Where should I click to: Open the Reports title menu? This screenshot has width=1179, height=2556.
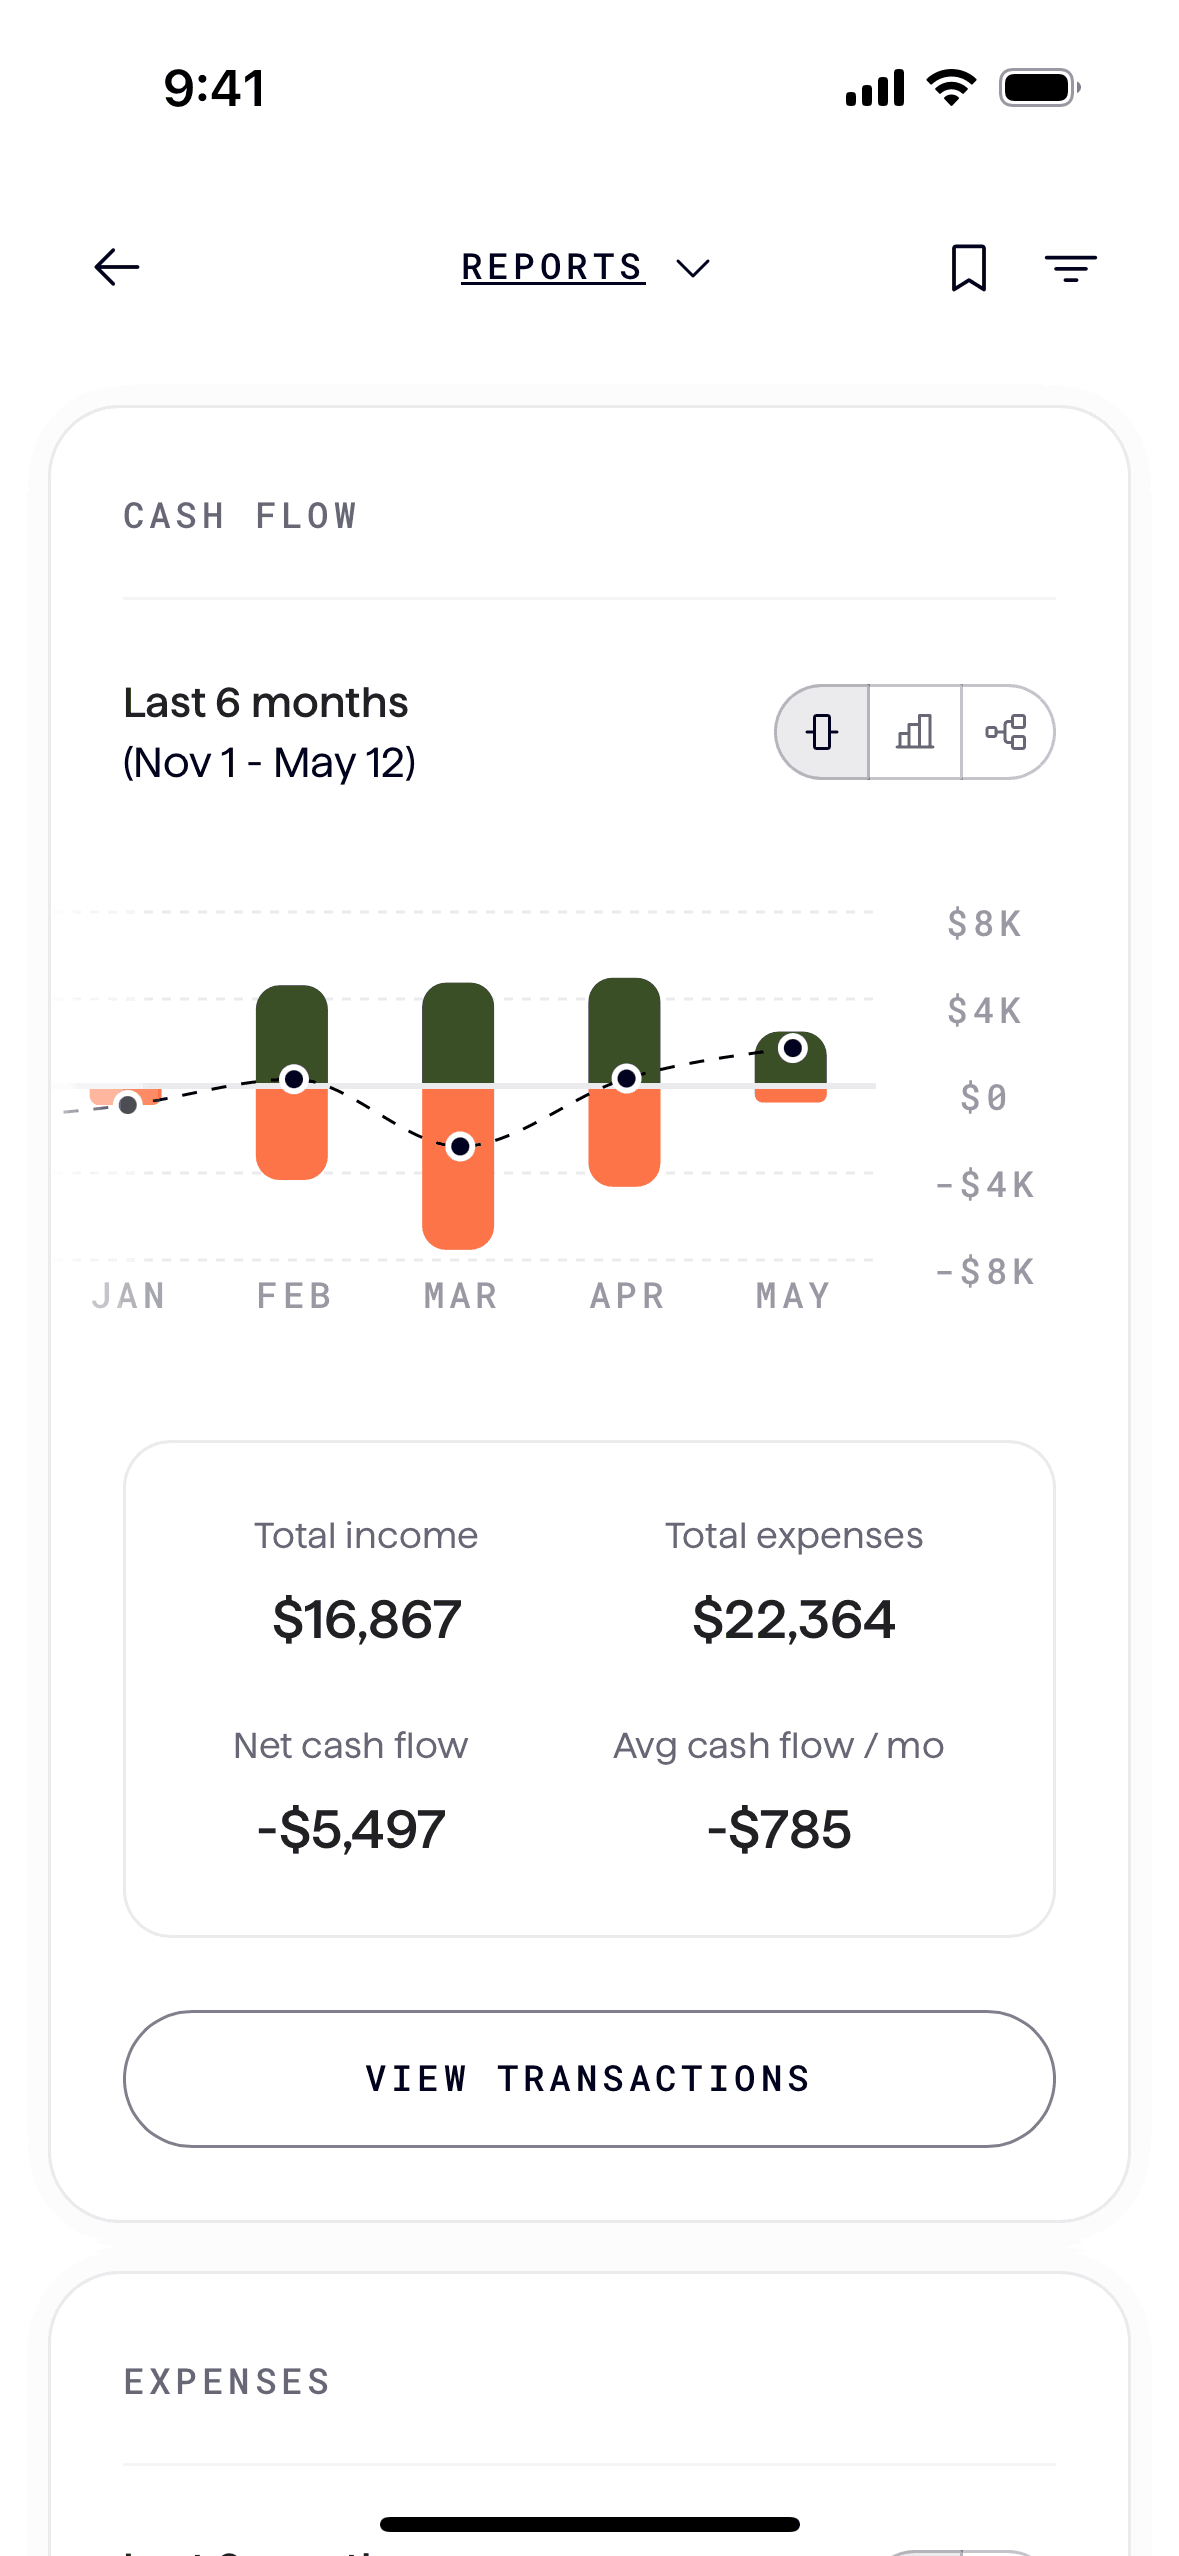552,267
